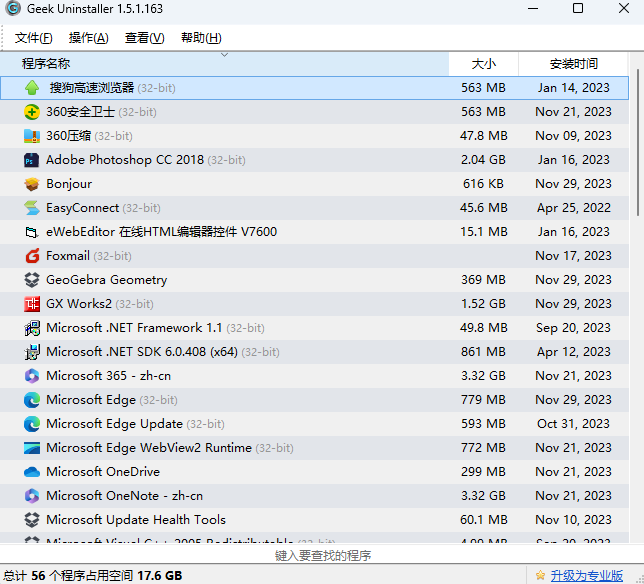Click the GeoGebra Geometry icon
The height and width of the screenshot is (584, 644).
point(32,280)
